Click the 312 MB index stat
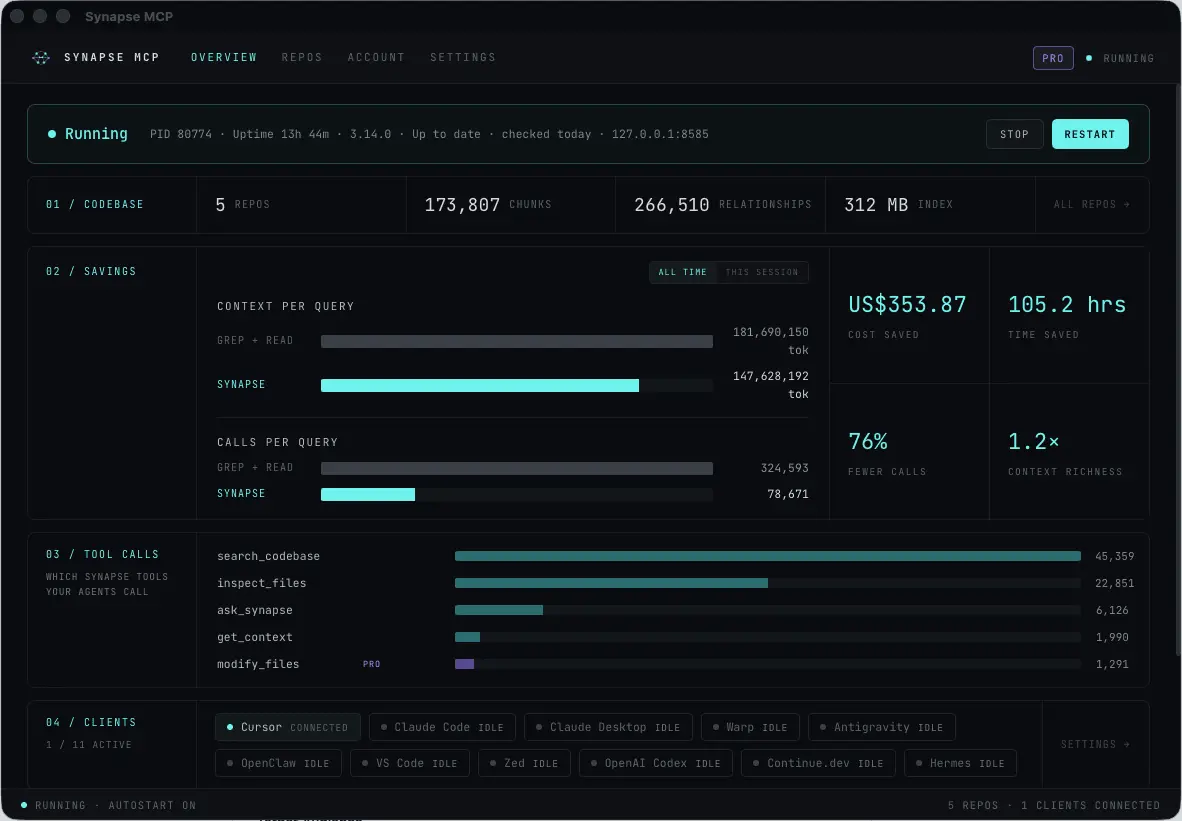The image size is (1182, 821). pyautogui.click(x=899, y=205)
